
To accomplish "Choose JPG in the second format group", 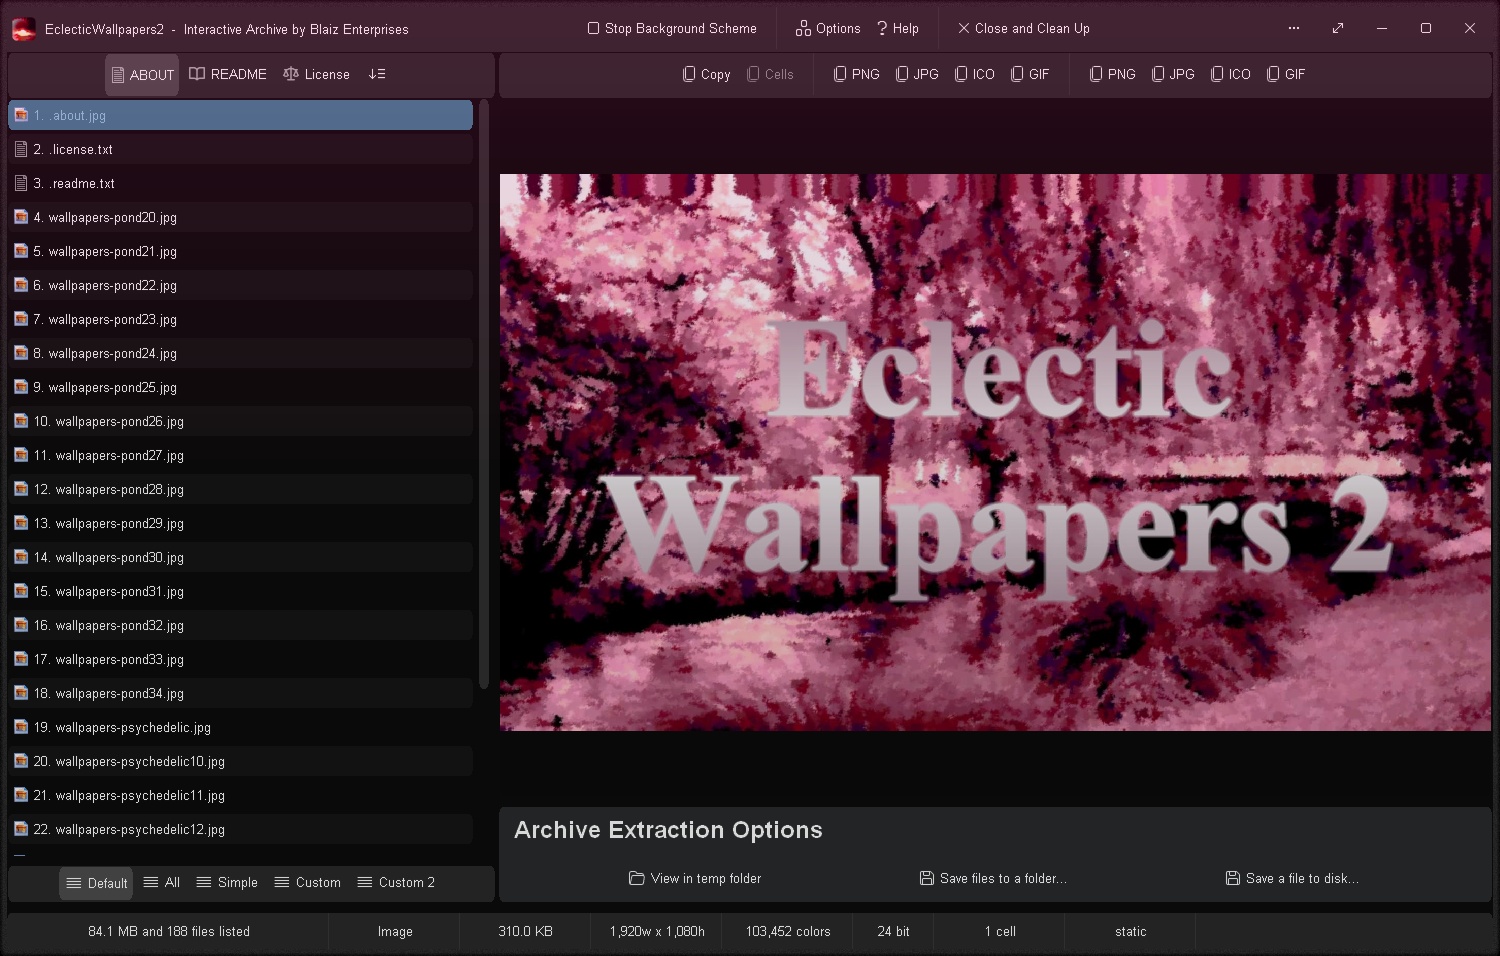I will coord(1173,74).
